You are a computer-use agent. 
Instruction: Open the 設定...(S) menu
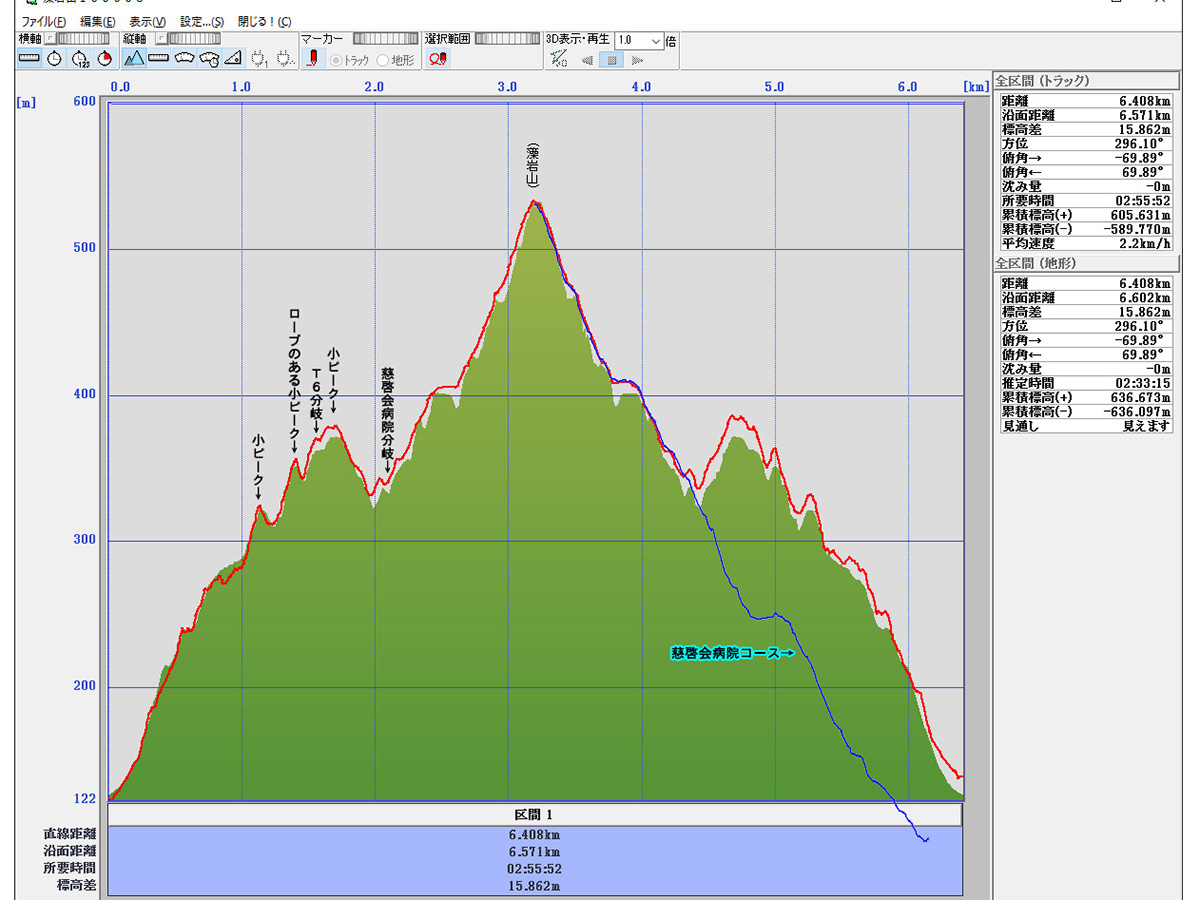pyautogui.click(x=201, y=21)
